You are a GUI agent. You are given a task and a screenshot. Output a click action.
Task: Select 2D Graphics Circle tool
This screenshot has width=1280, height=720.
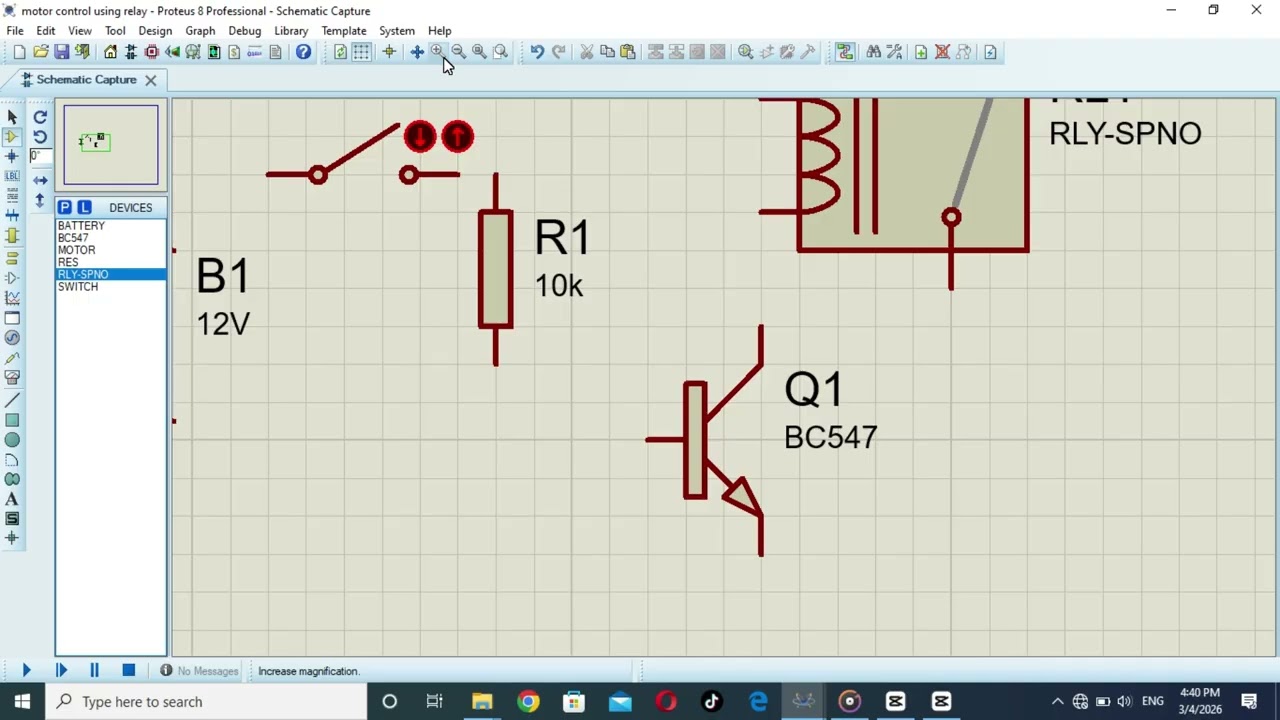(12, 440)
